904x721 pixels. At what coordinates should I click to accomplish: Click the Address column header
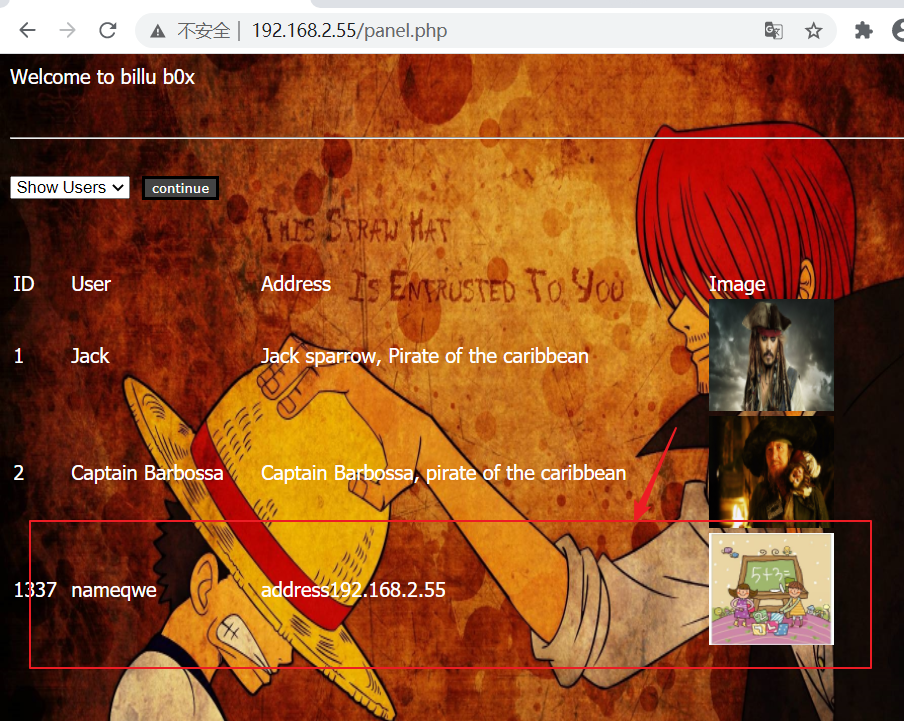[x=296, y=284]
